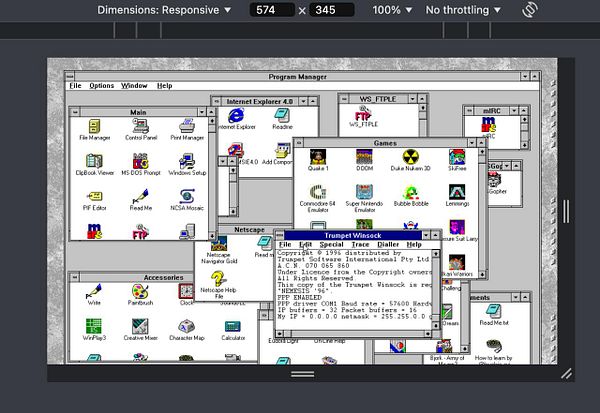Select the Bubble Bobble icon
This screenshot has width=600, height=413.
411,195
